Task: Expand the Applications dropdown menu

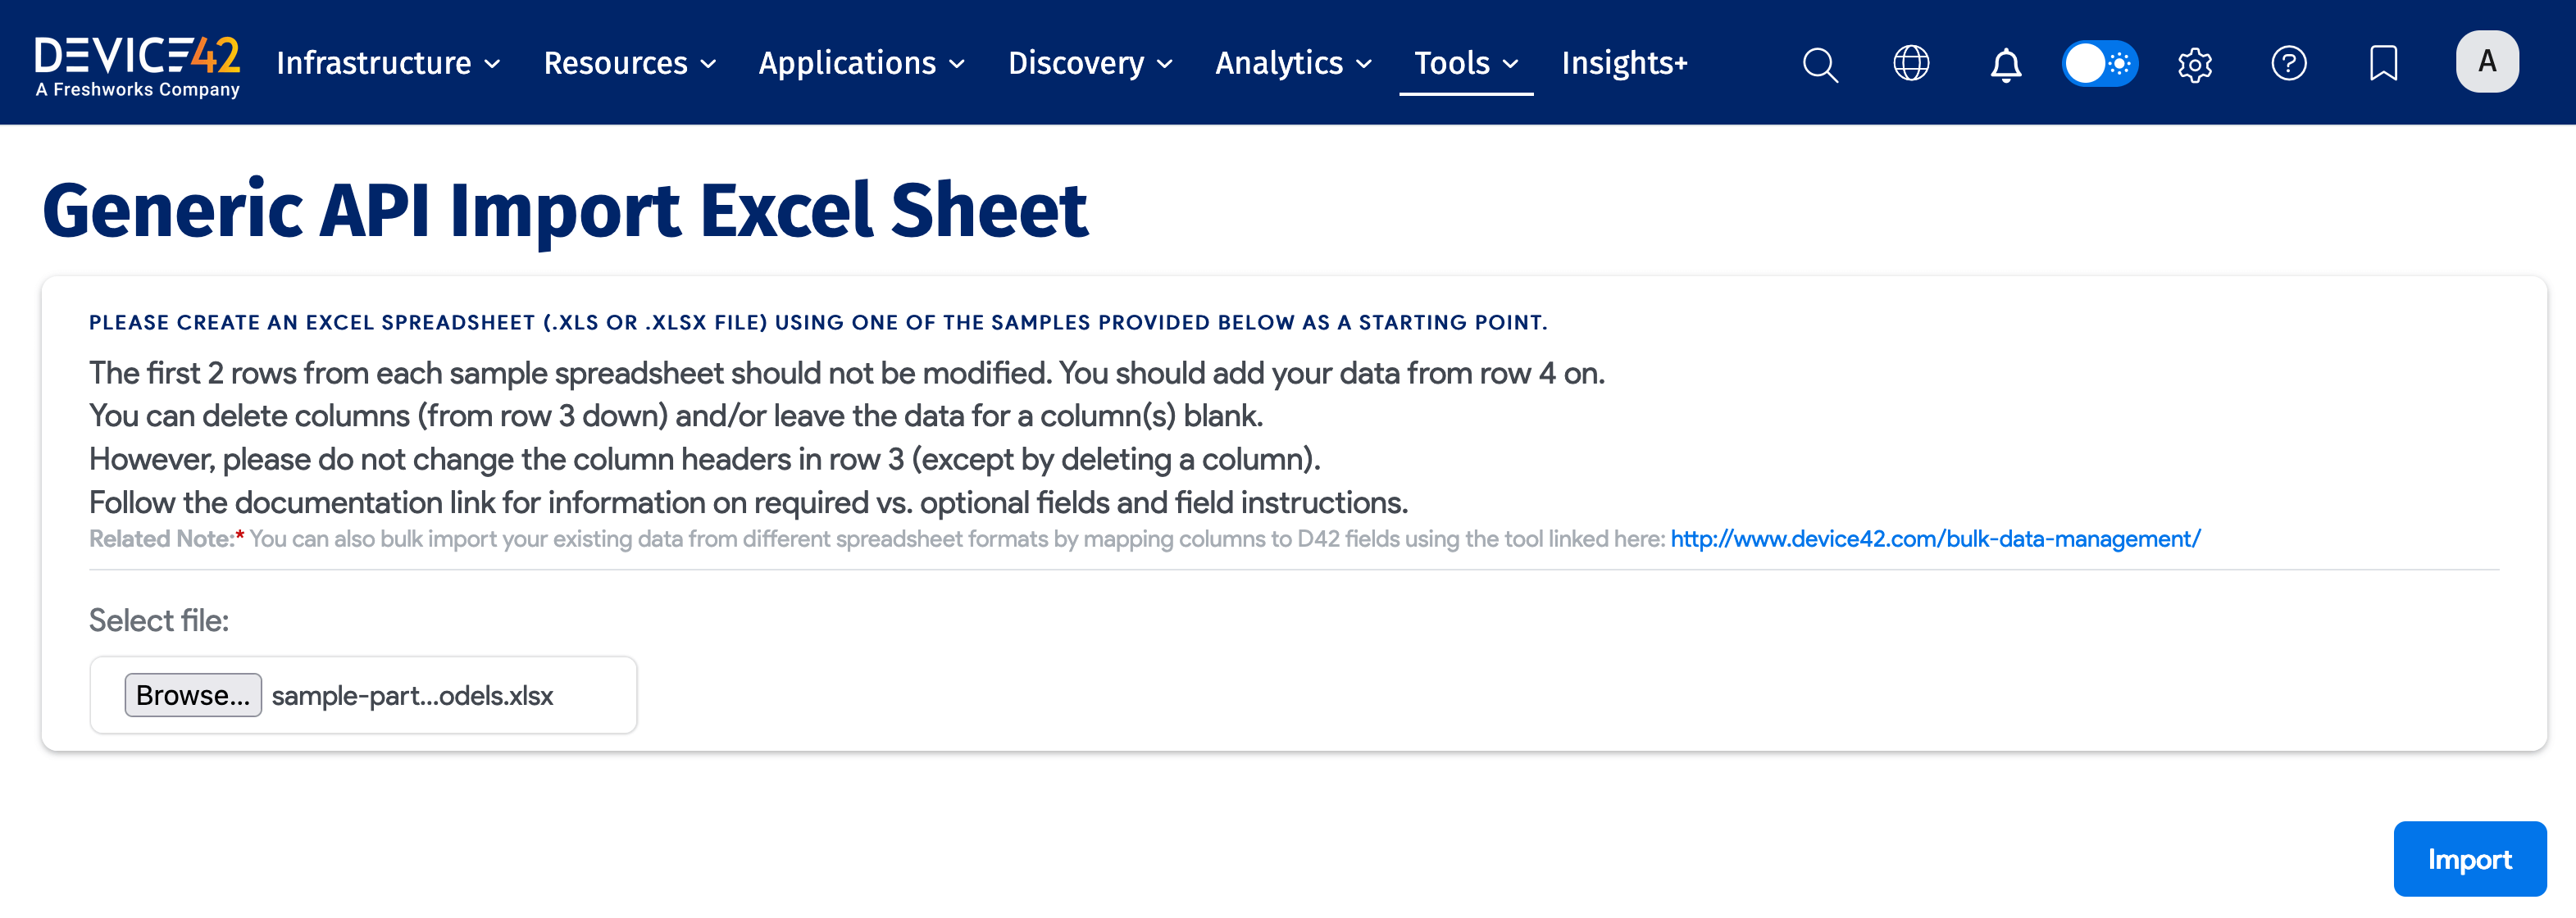Action: 861,64
